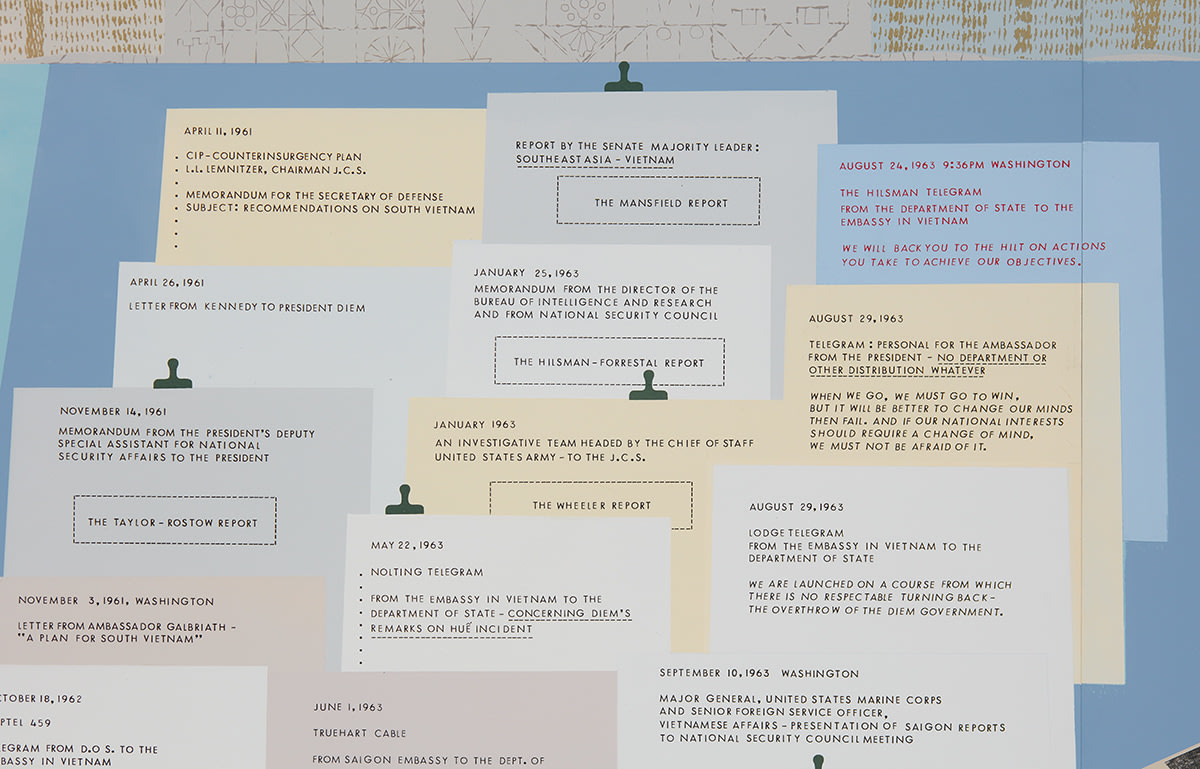Select the dashed Wheeler Report box
1200x769 pixels.
coord(591,506)
